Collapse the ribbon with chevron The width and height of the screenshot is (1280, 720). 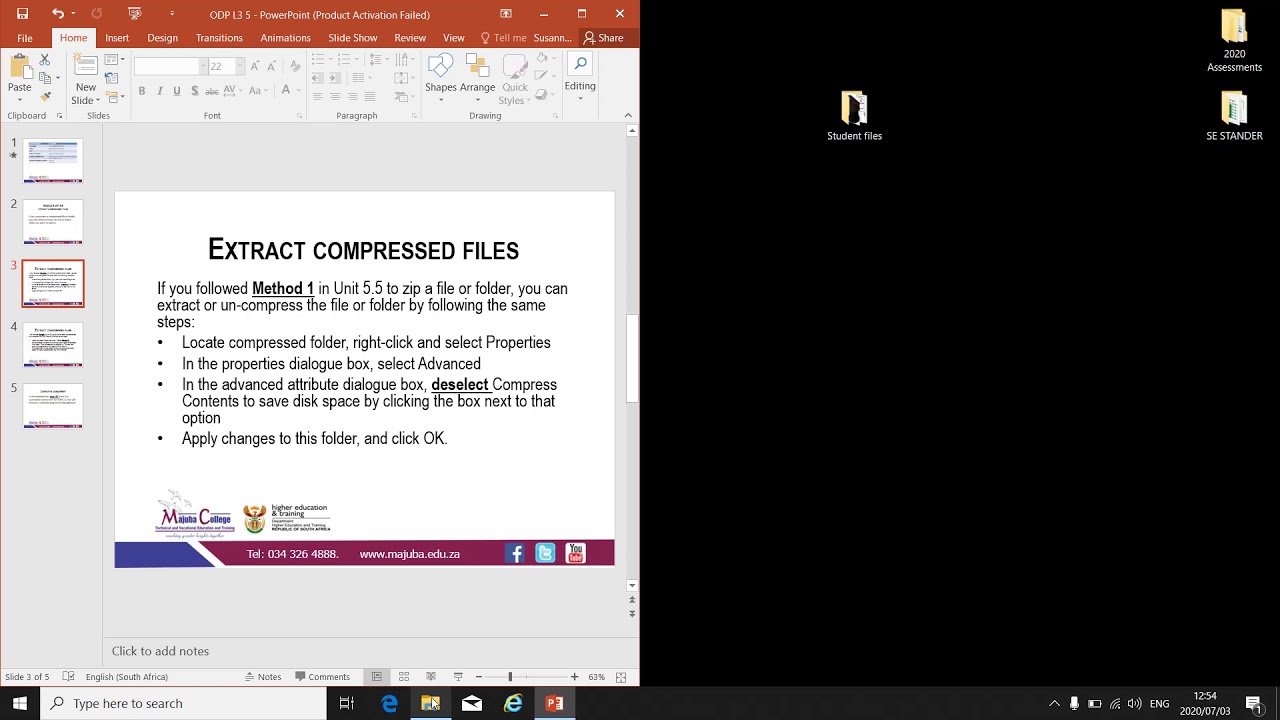point(628,115)
